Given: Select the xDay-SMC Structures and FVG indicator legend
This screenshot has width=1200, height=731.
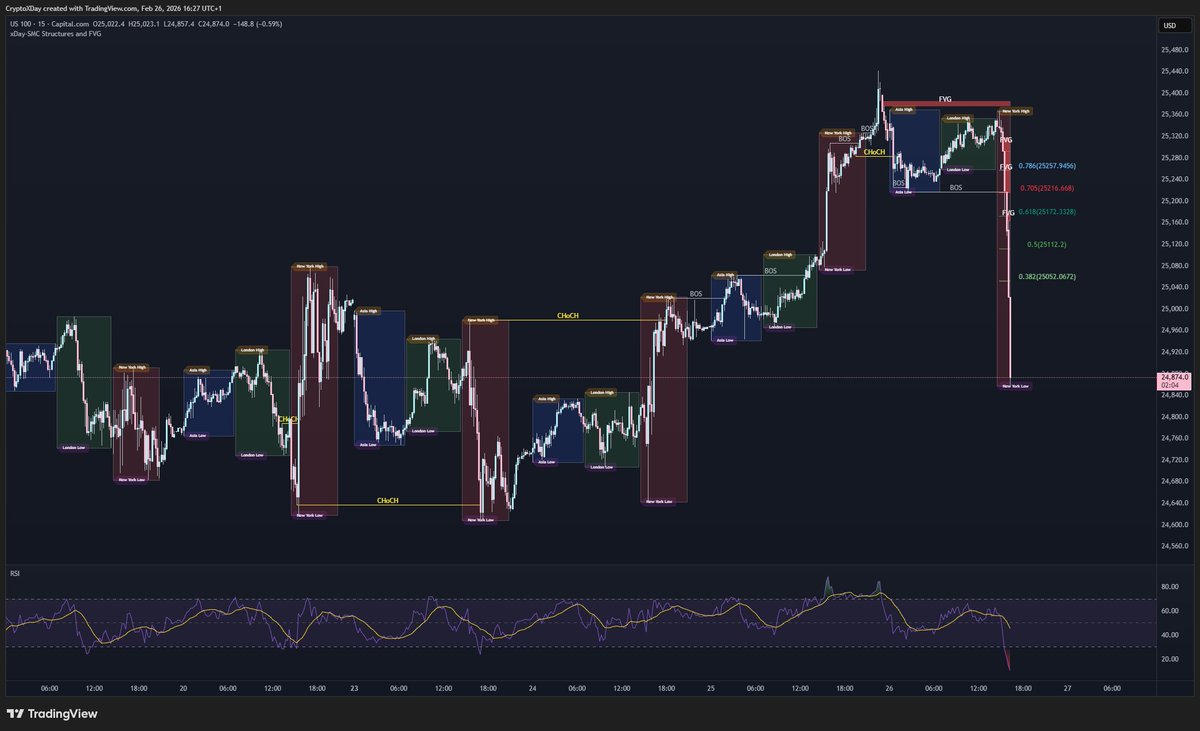Looking at the screenshot, I should point(55,34).
